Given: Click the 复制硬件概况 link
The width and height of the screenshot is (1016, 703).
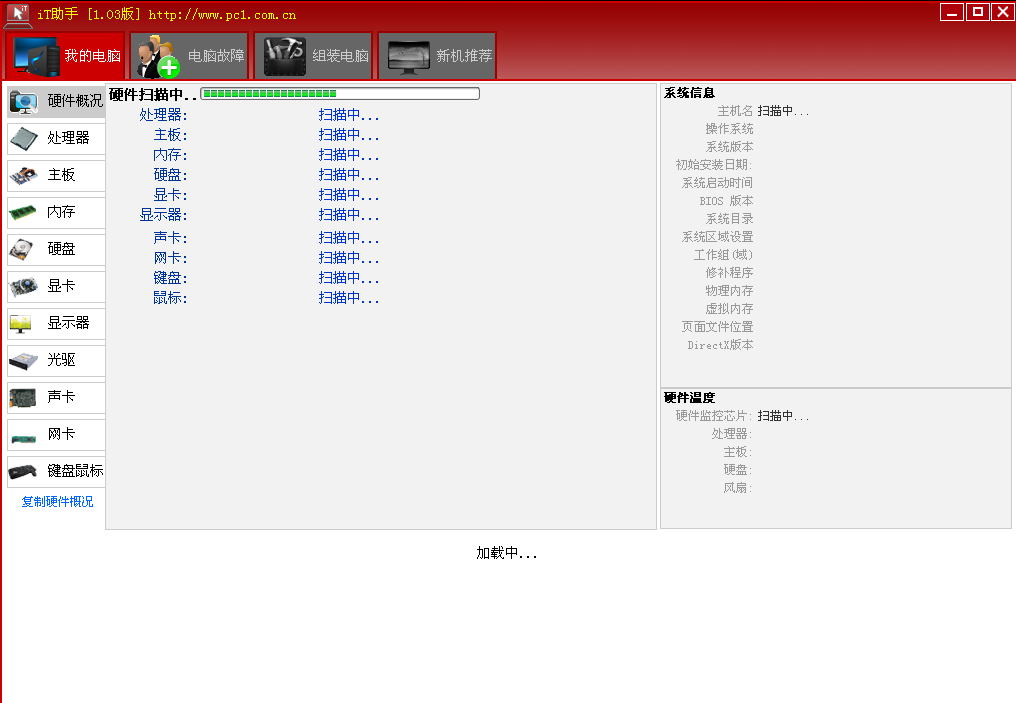Looking at the screenshot, I should tap(57, 501).
